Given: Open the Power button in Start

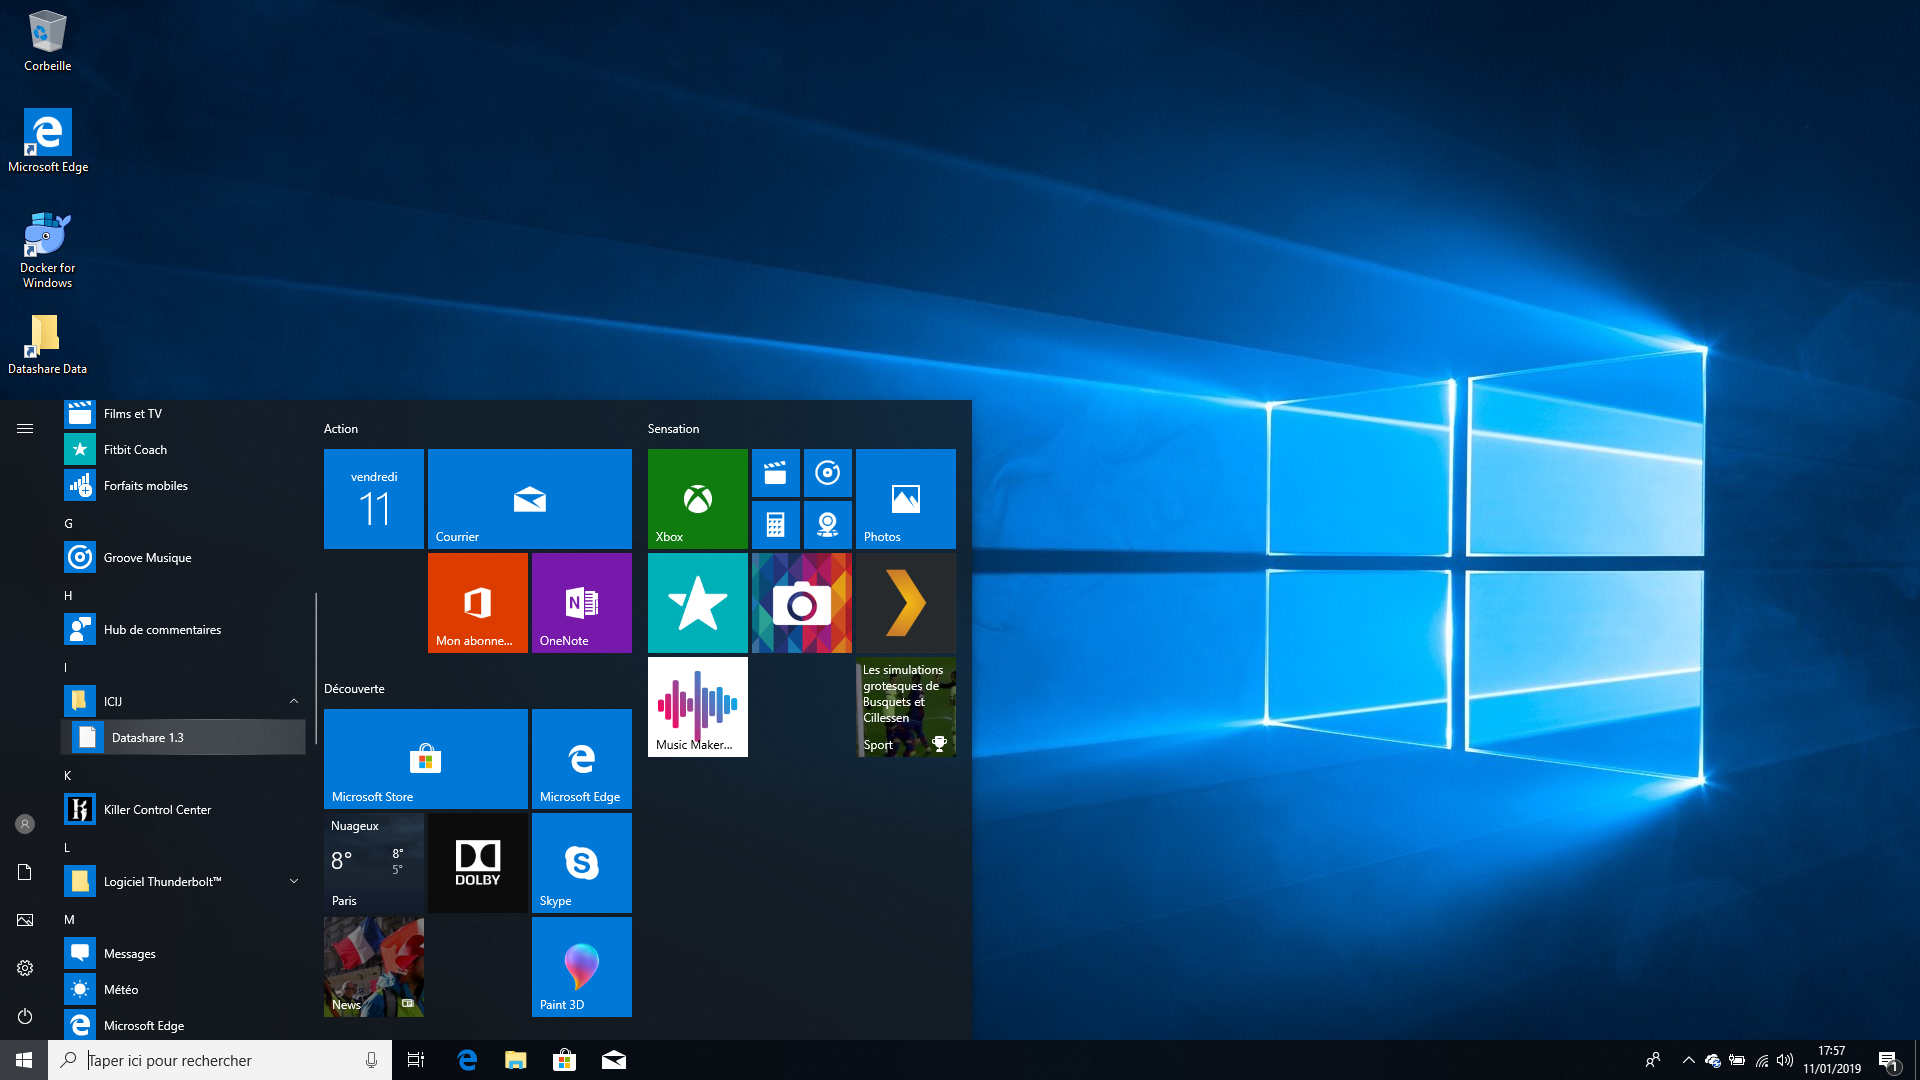Looking at the screenshot, I should click(24, 1015).
